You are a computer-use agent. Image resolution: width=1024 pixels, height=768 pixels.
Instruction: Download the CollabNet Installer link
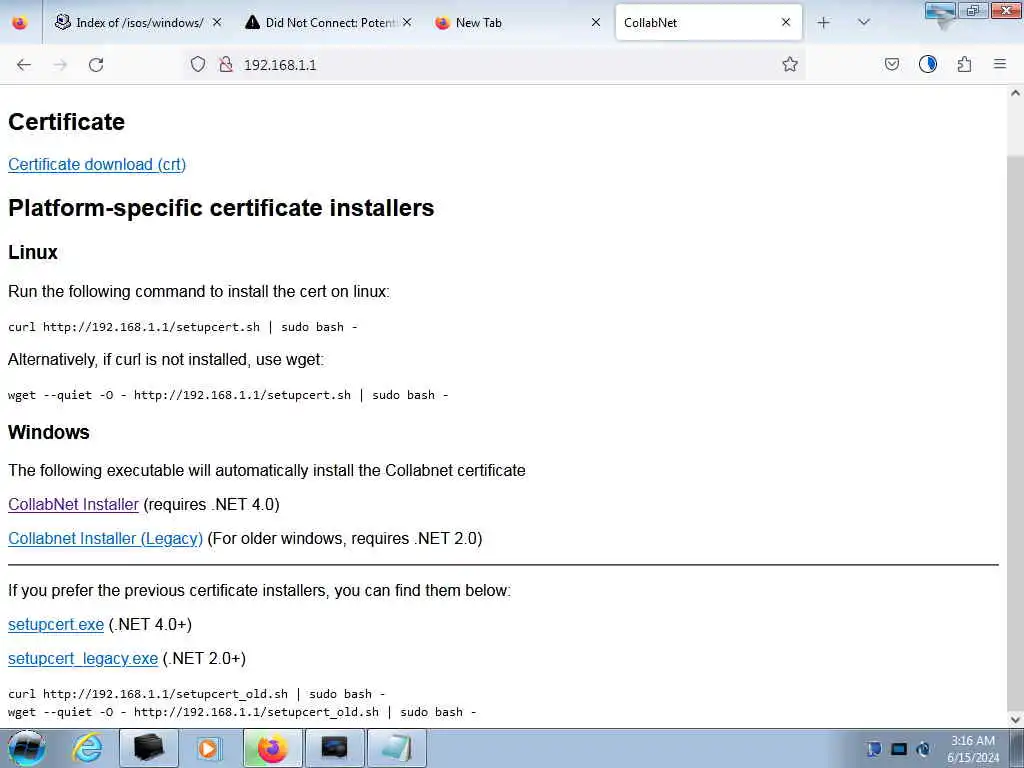click(x=73, y=505)
